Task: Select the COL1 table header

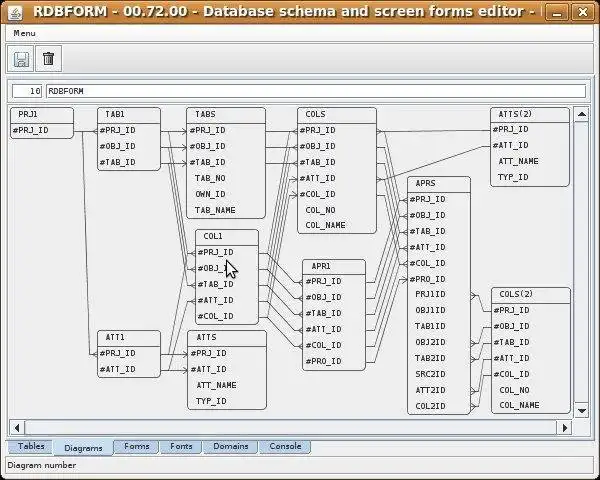Action: click(x=227, y=237)
